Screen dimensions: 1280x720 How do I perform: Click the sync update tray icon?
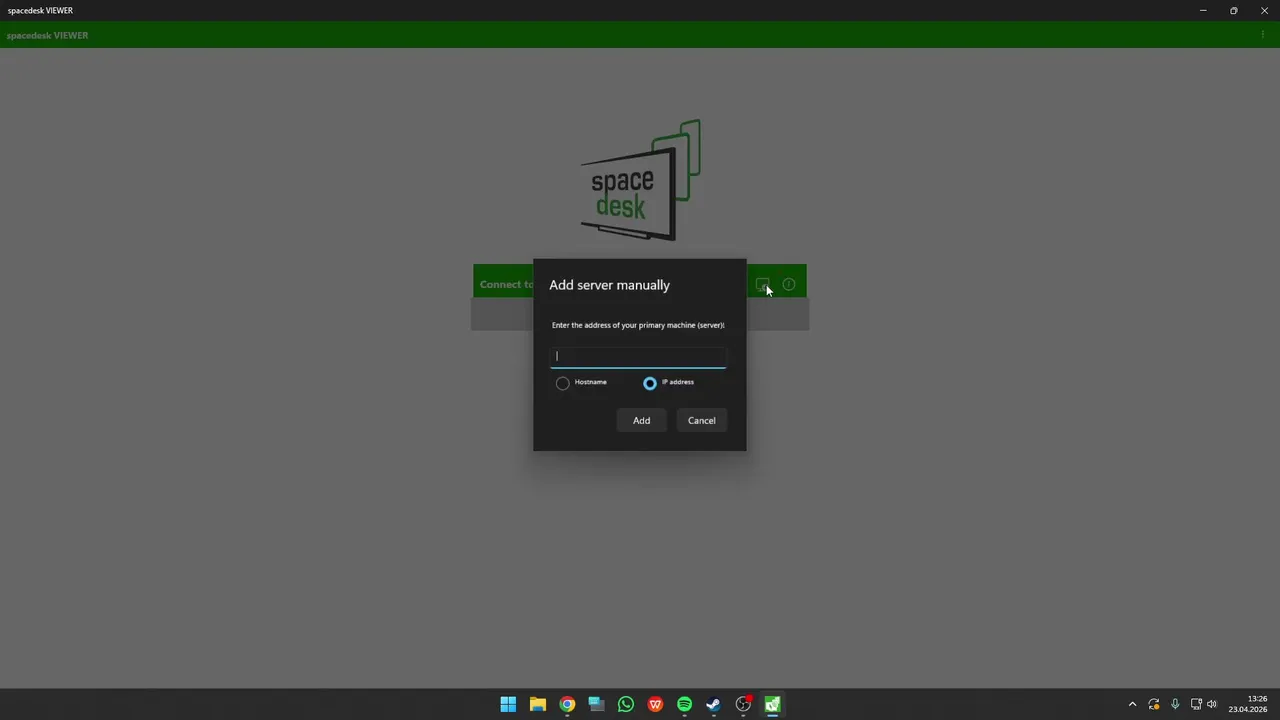point(1154,704)
